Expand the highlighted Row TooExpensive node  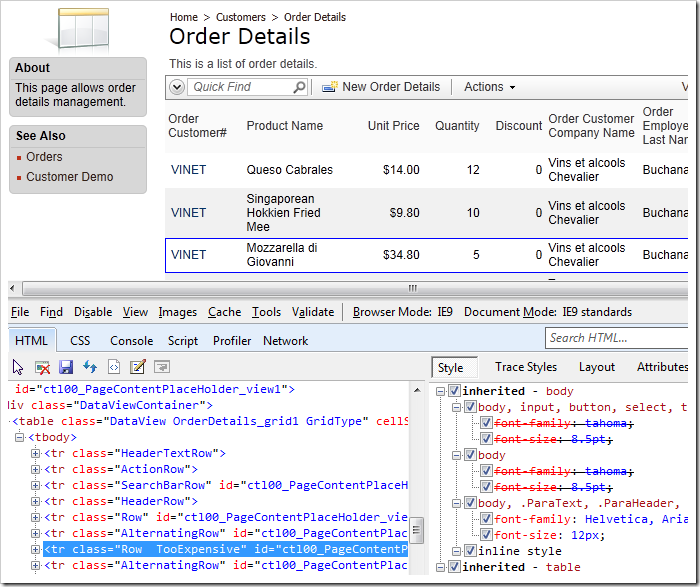[x=35, y=550]
